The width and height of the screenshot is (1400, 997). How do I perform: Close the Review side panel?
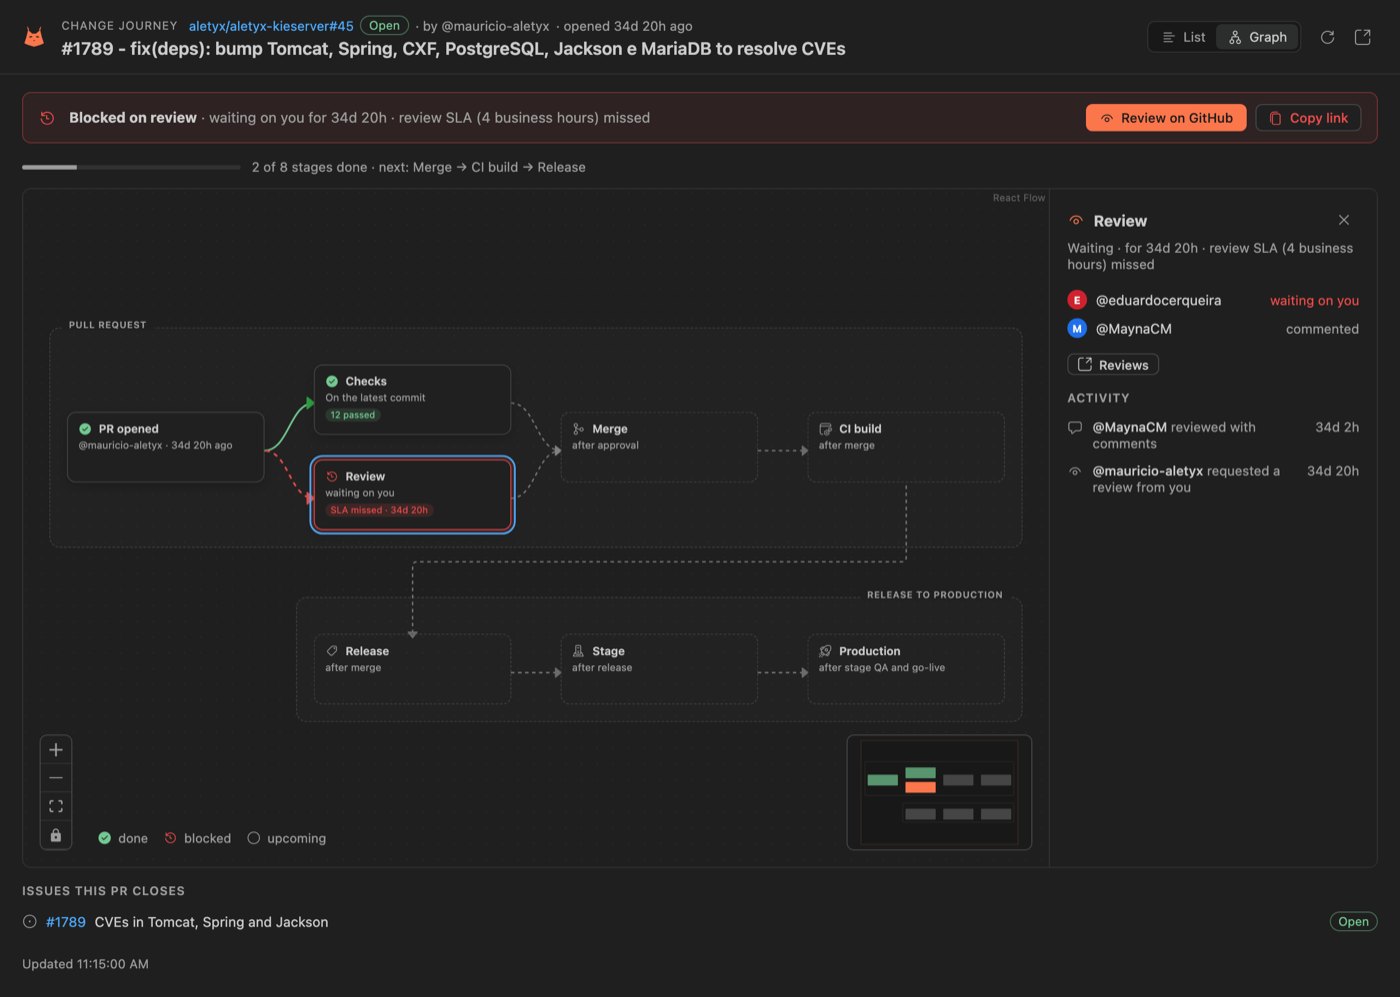1344,220
